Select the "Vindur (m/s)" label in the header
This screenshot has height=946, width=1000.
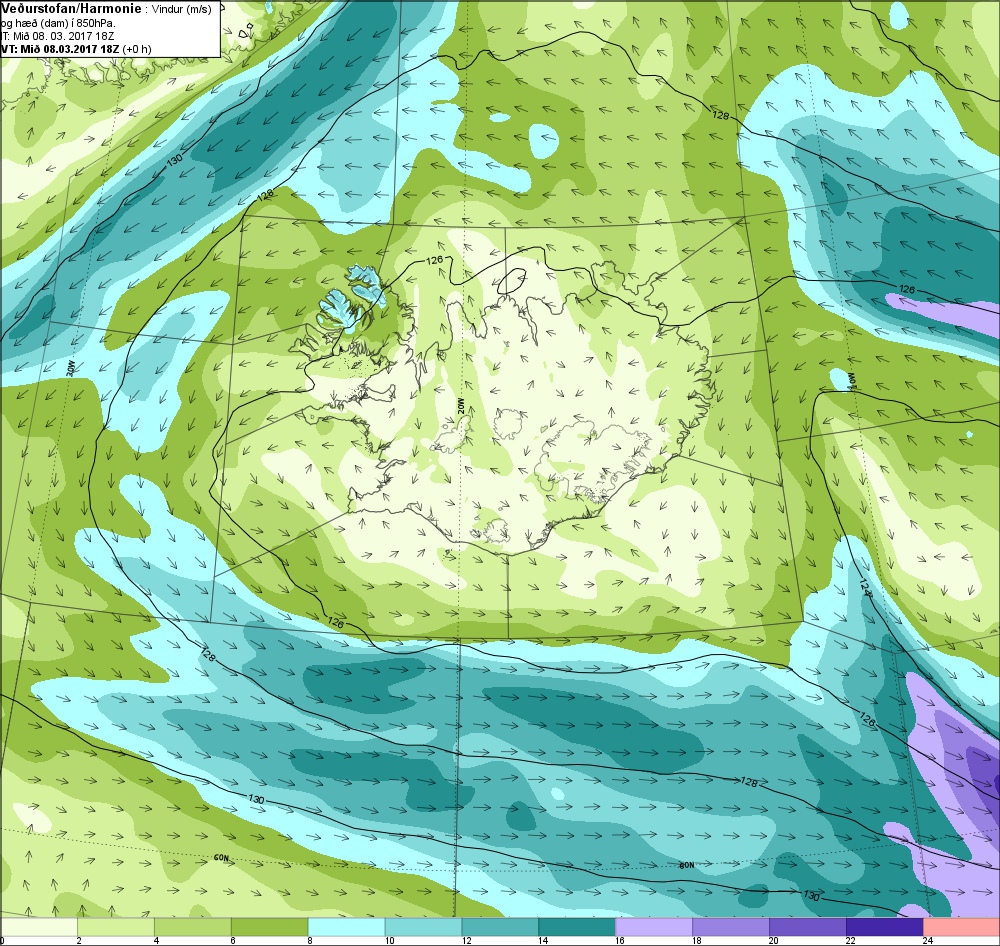click(181, 10)
